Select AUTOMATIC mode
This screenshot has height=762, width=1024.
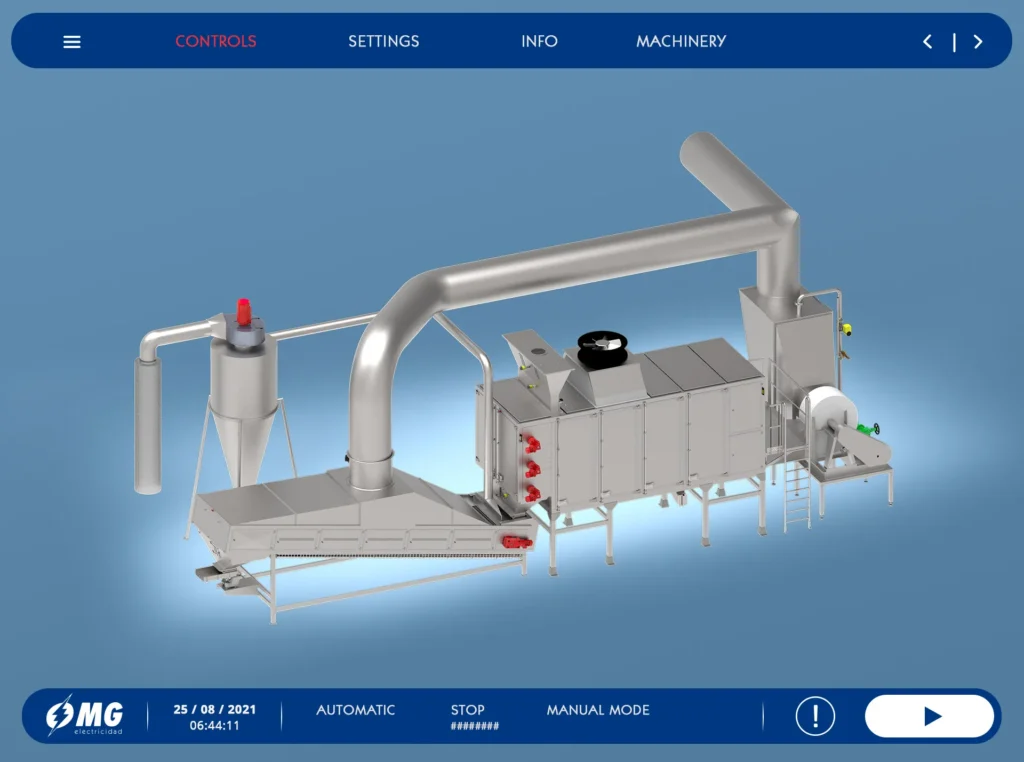coord(355,710)
